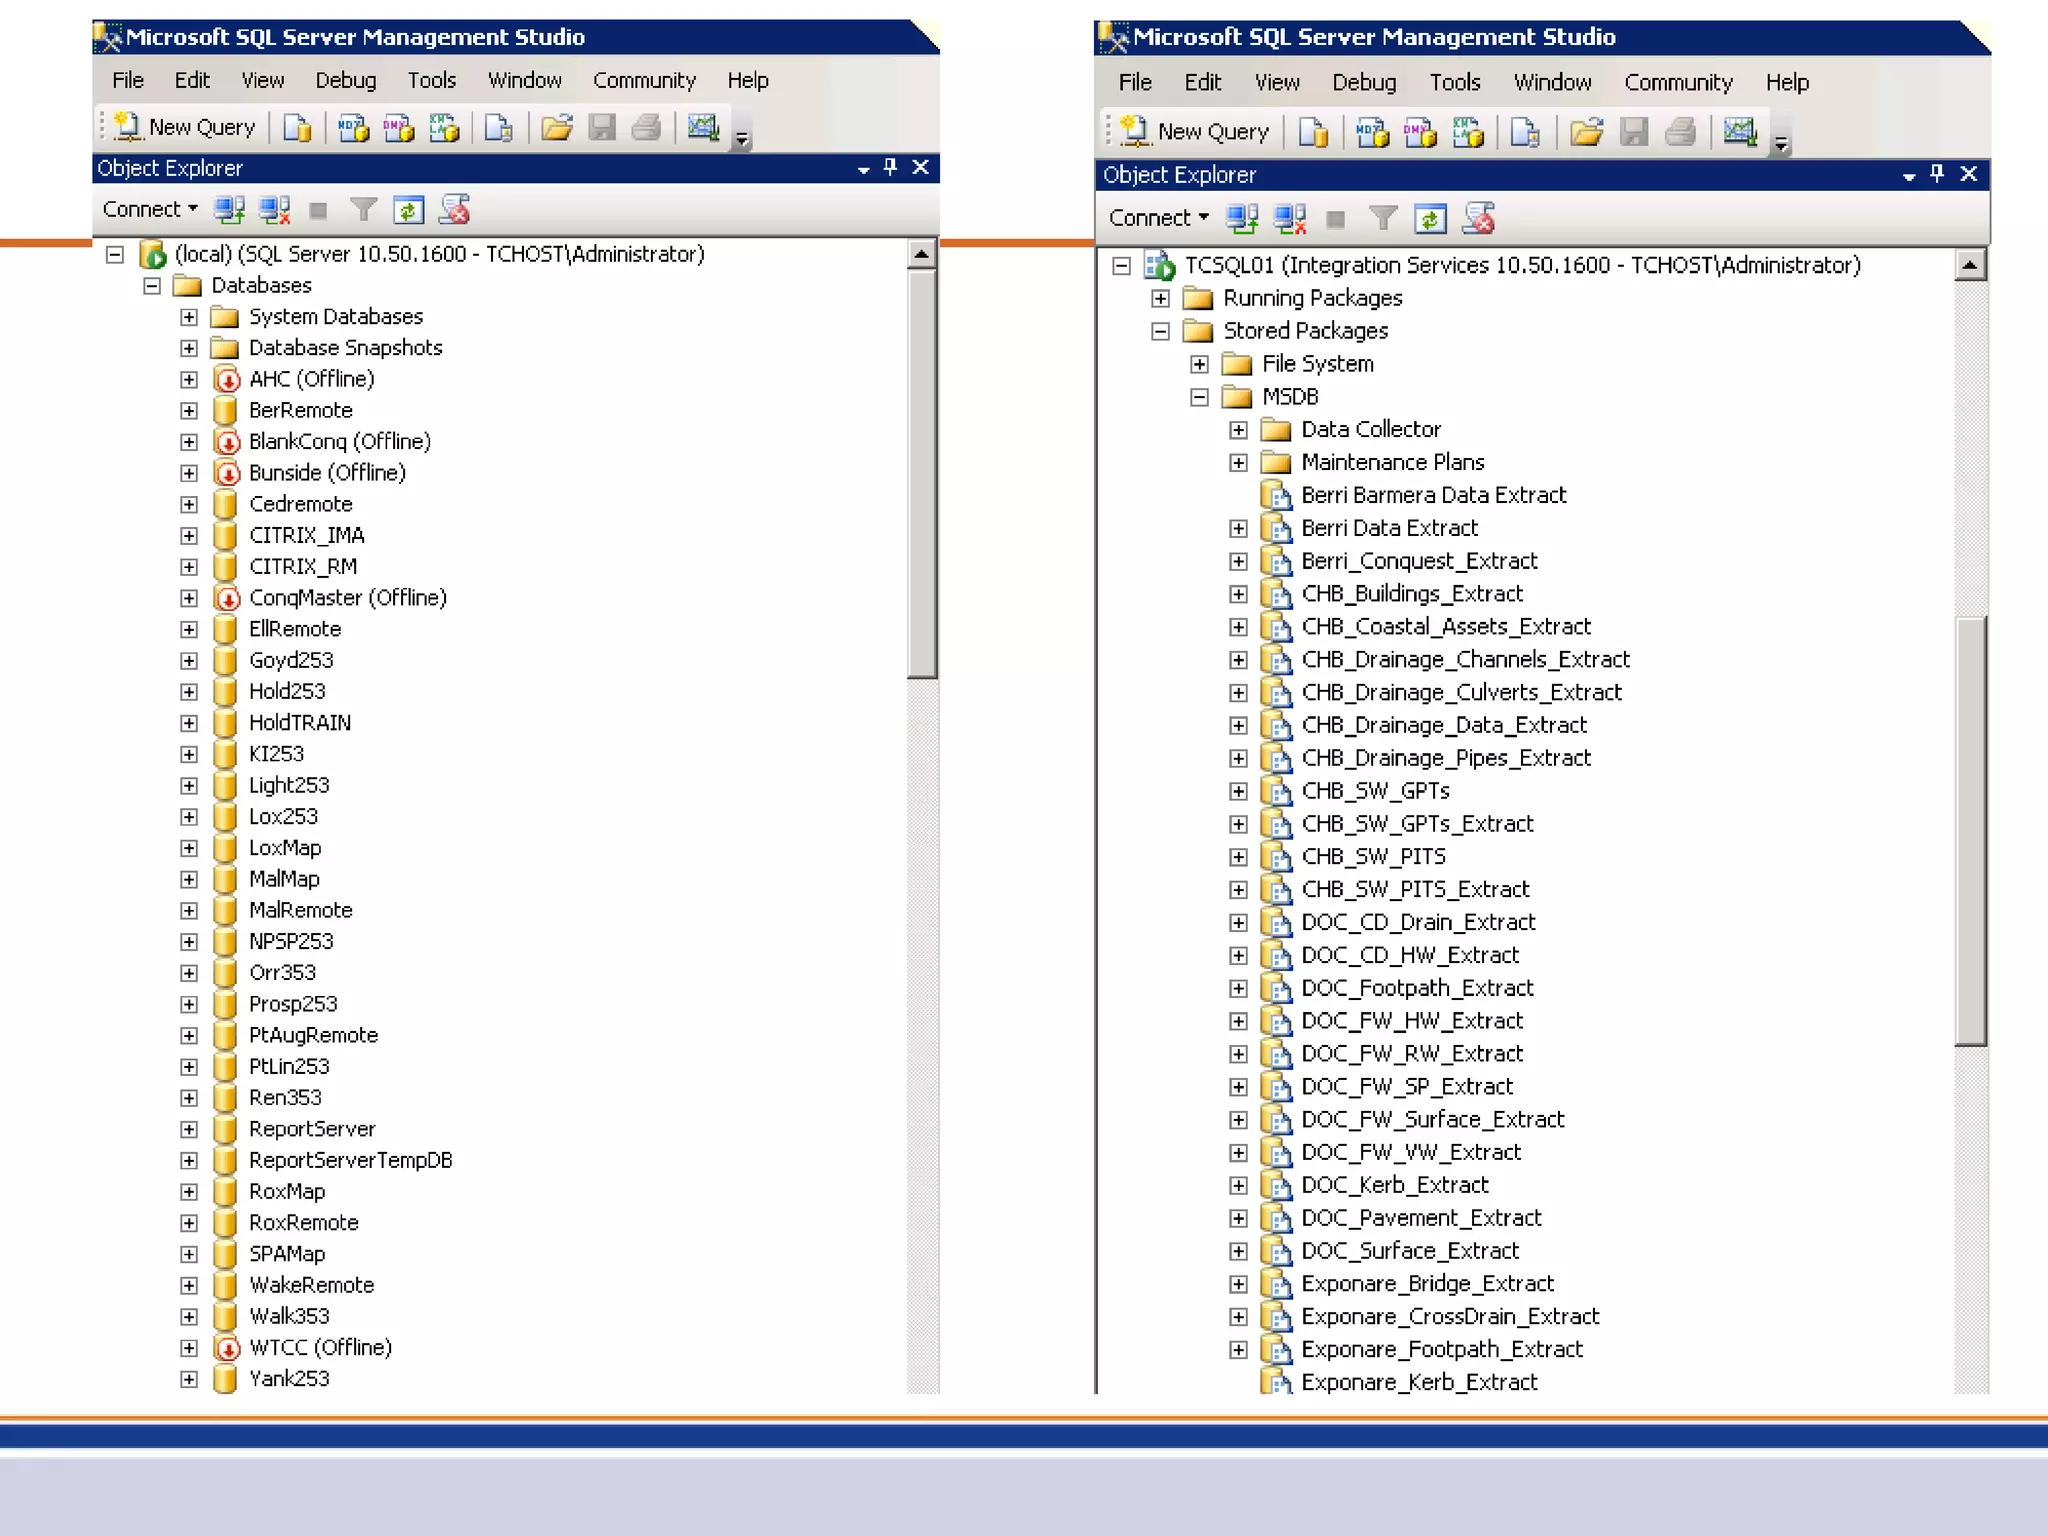Click Disconnect icon in right Object Explorer
The image size is (2048, 1536).
tap(1290, 218)
